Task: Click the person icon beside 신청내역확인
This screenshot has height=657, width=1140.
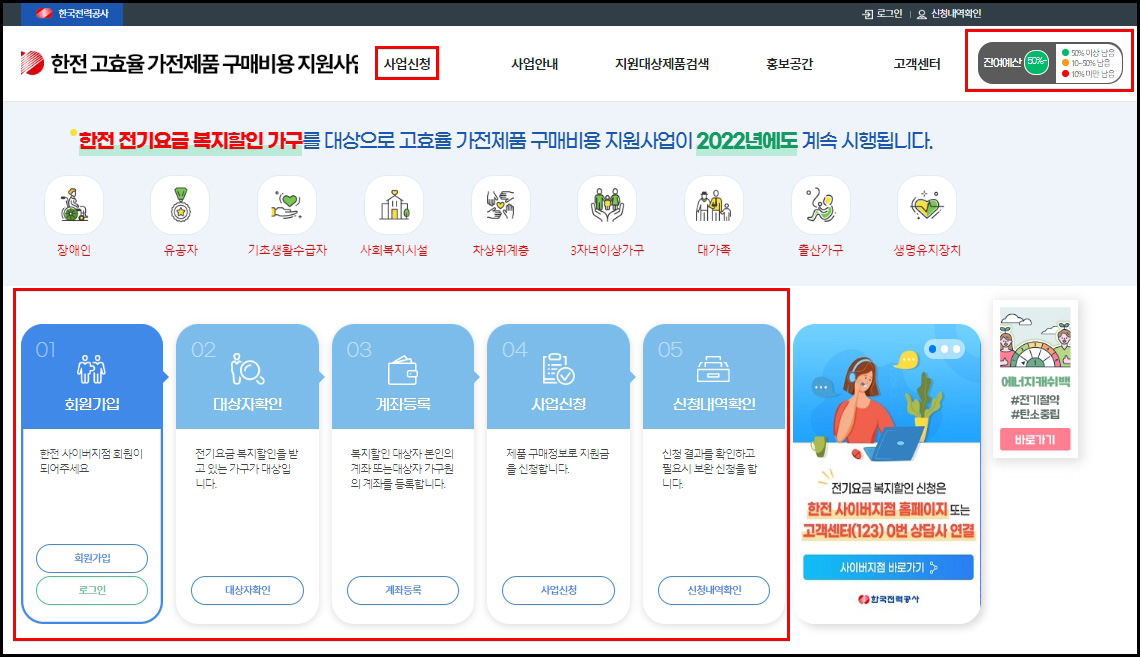Action: pyautogui.click(x=921, y=14)
